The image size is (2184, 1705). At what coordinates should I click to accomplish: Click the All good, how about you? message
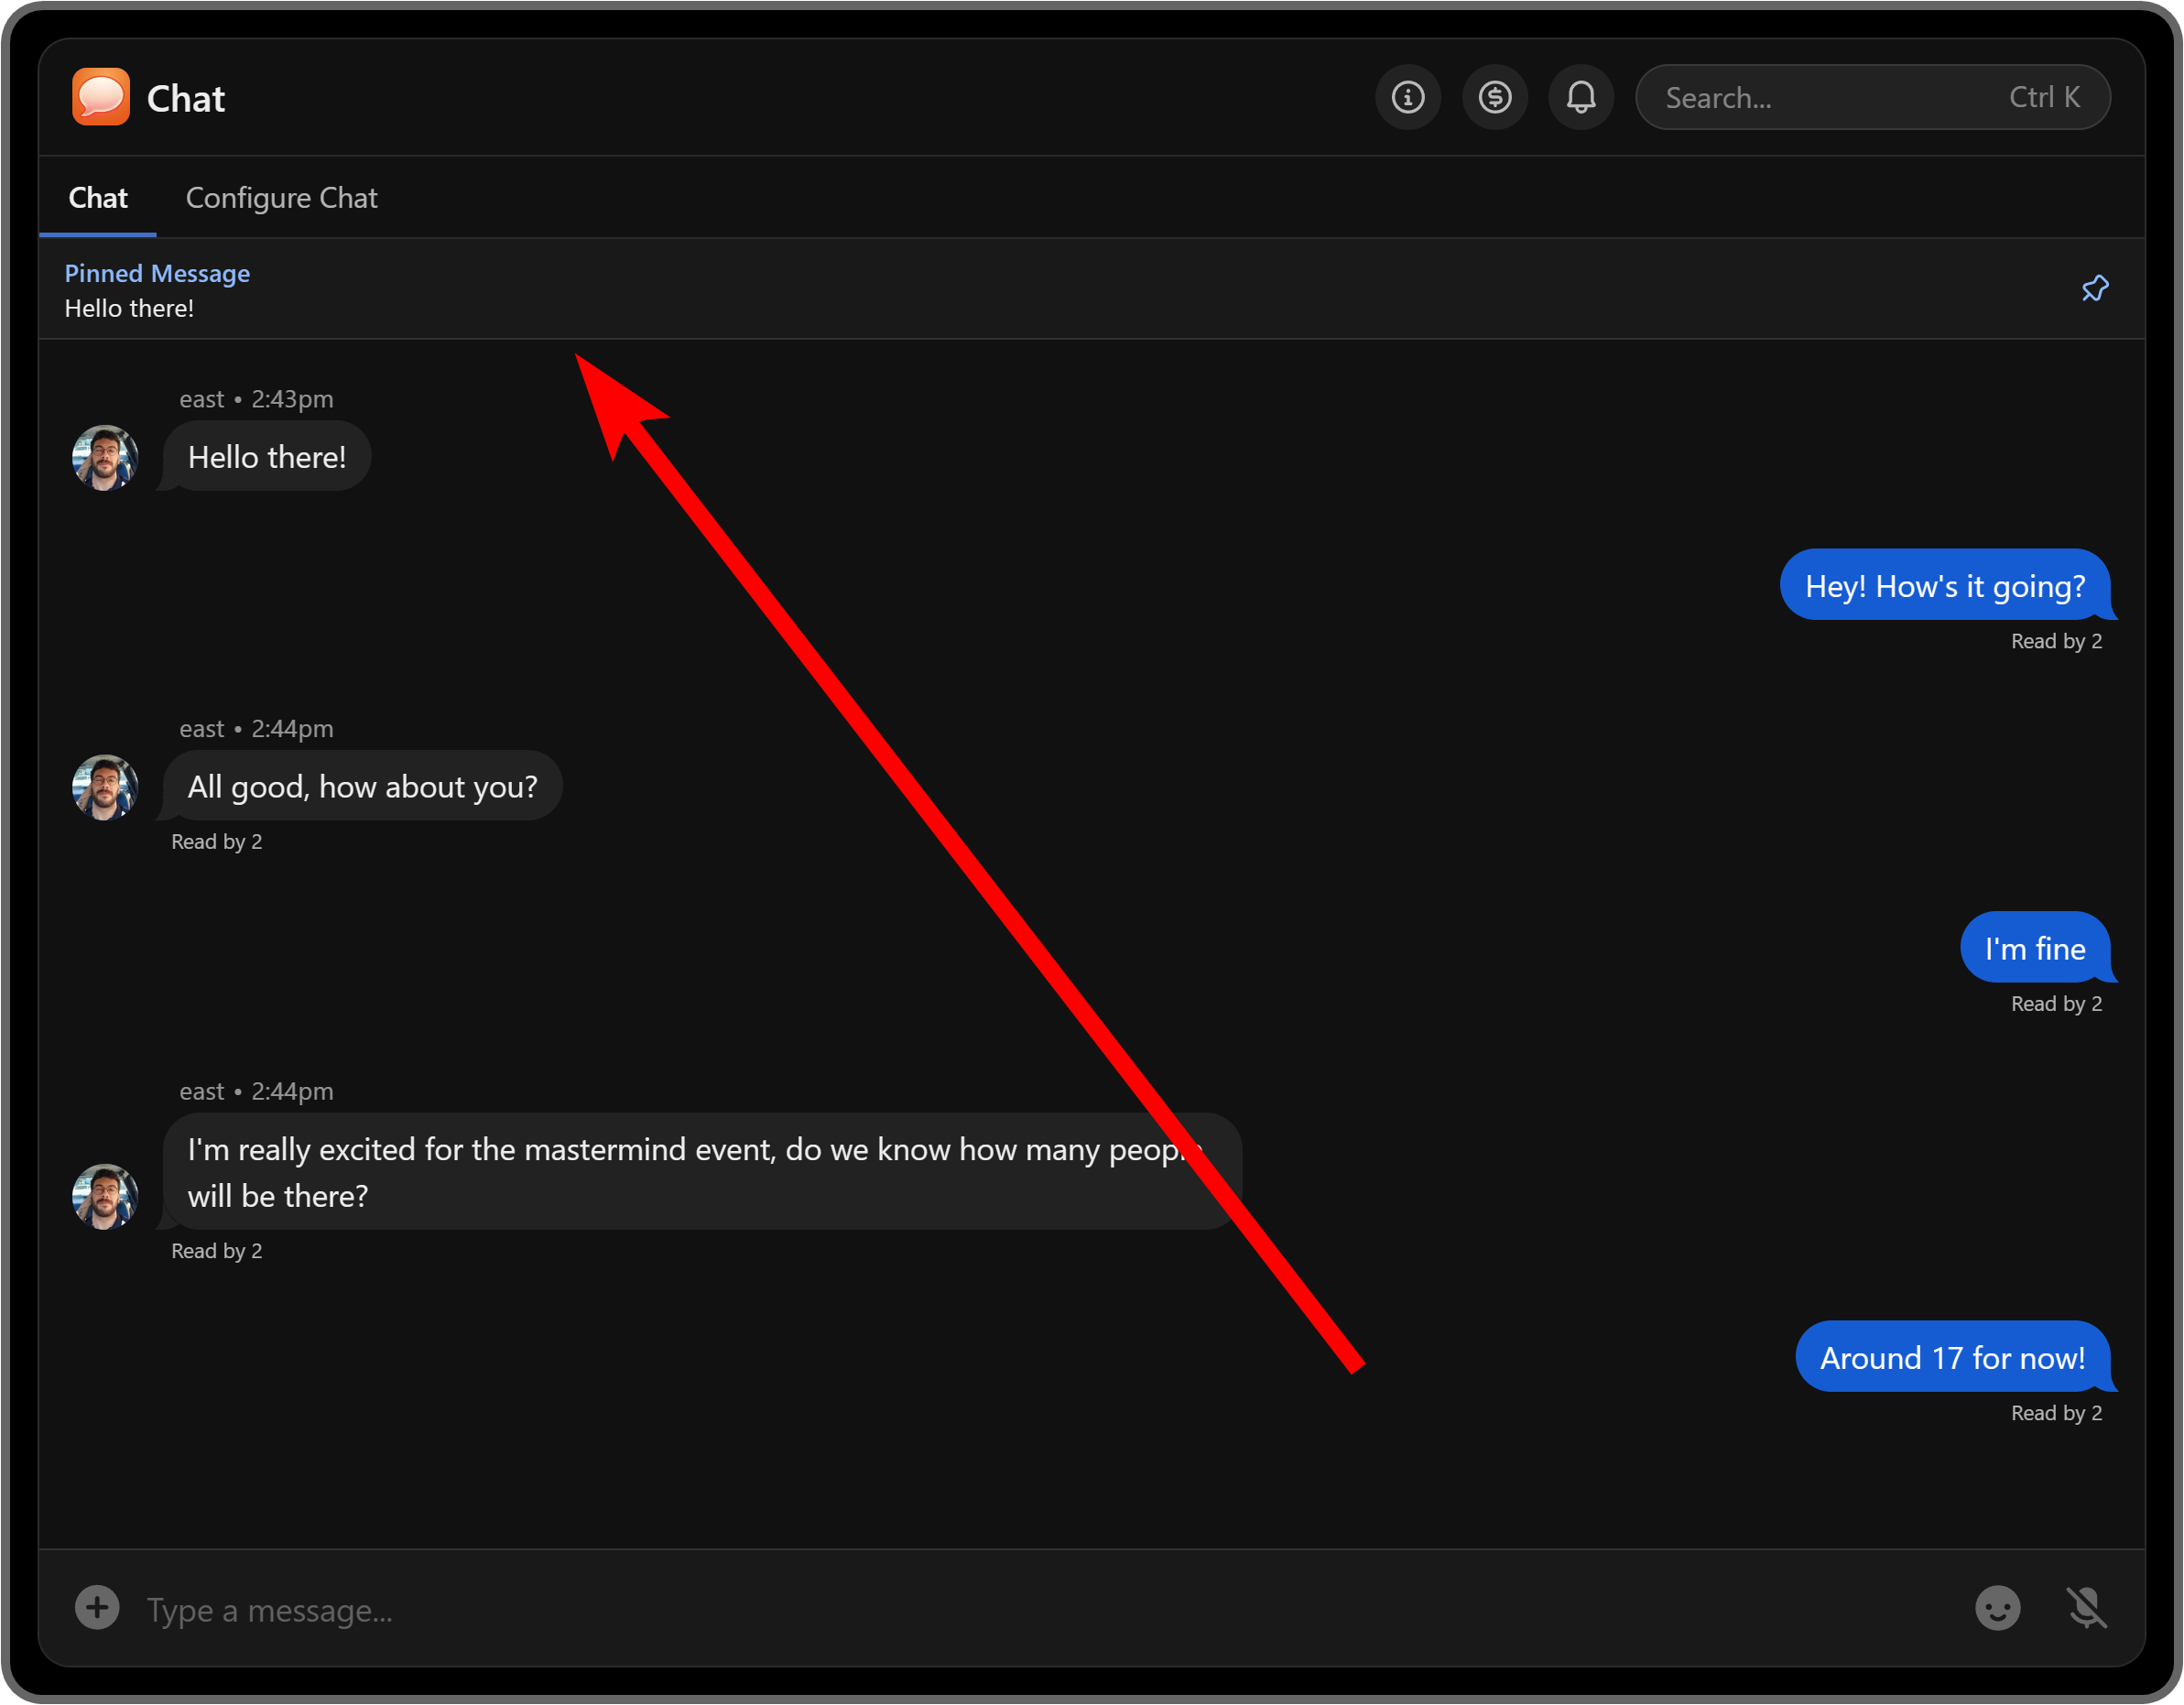coord(362,786)
